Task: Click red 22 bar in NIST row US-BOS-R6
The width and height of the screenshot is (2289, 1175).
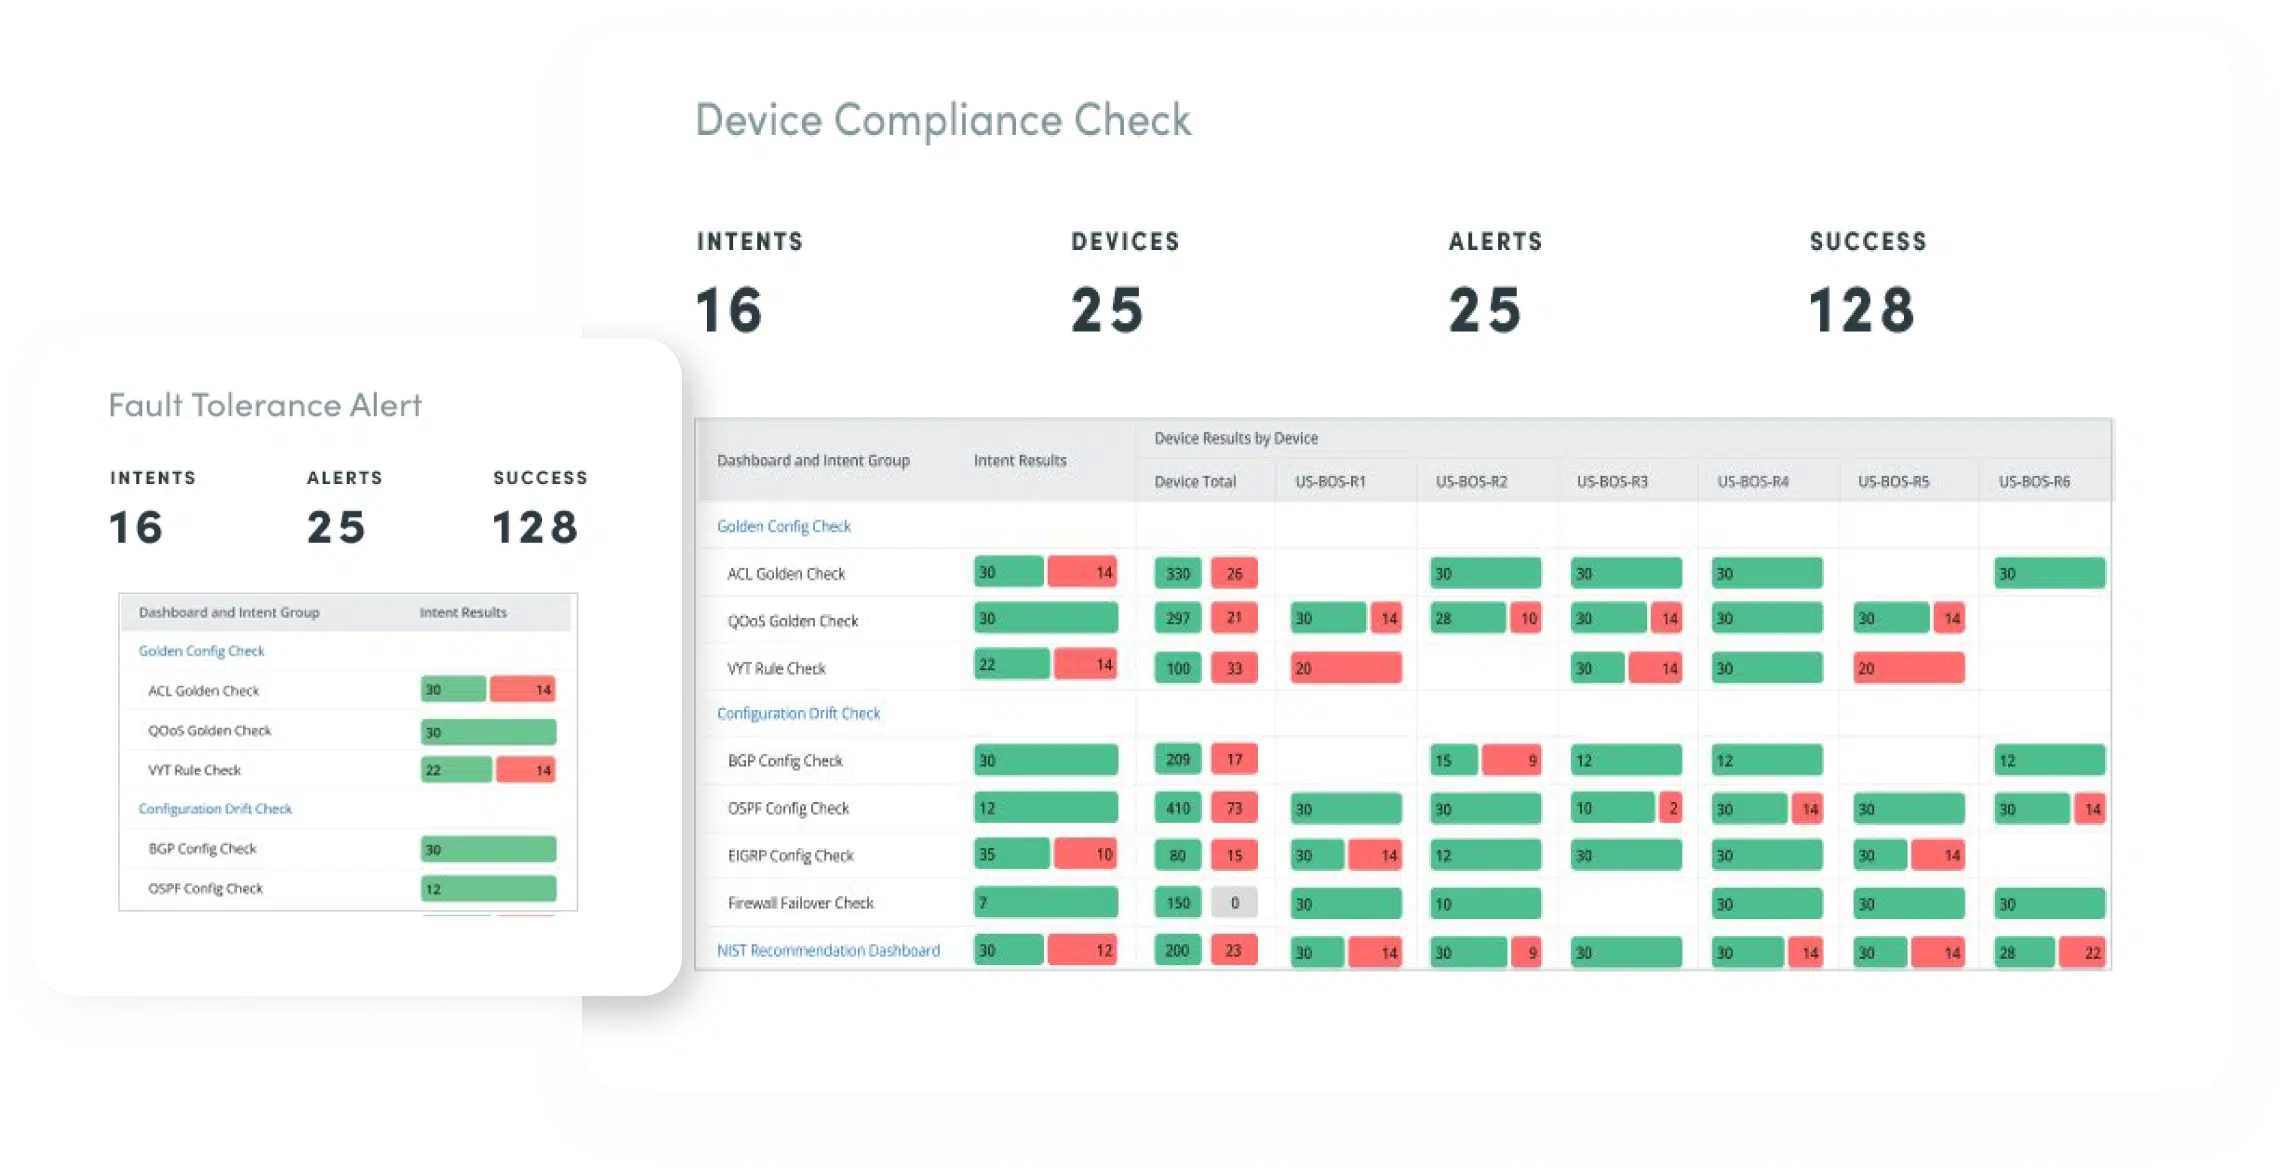Action: pyautogui.click(x=2082, y=953)
